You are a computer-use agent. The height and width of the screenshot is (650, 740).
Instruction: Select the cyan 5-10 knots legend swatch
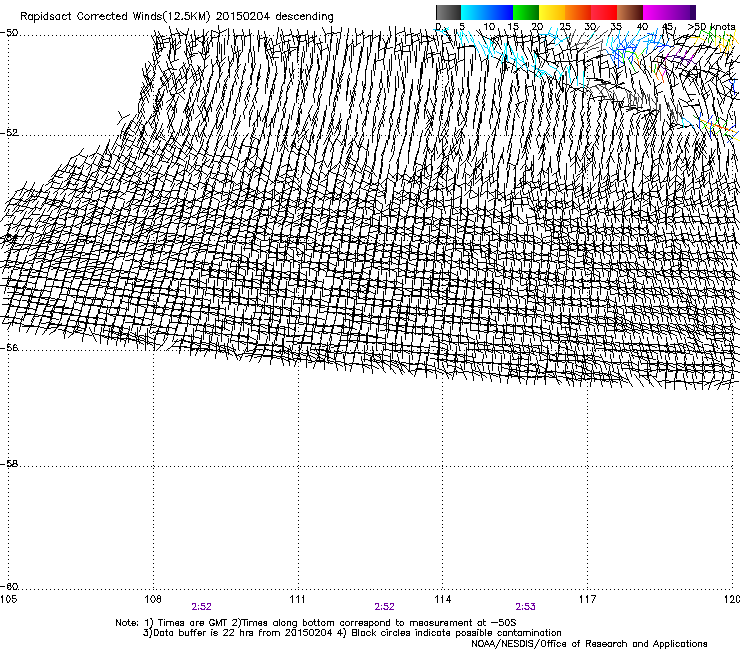point(474,12)
